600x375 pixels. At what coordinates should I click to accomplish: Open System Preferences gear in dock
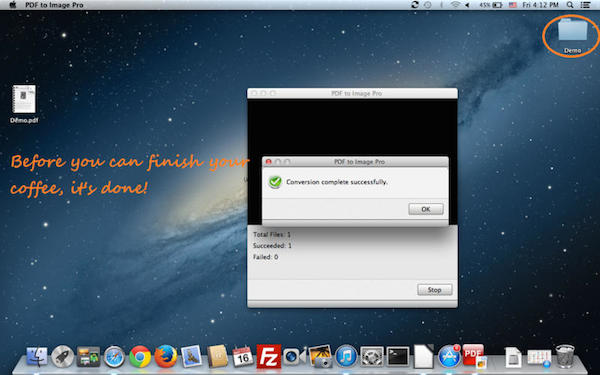tap(372, 357)
